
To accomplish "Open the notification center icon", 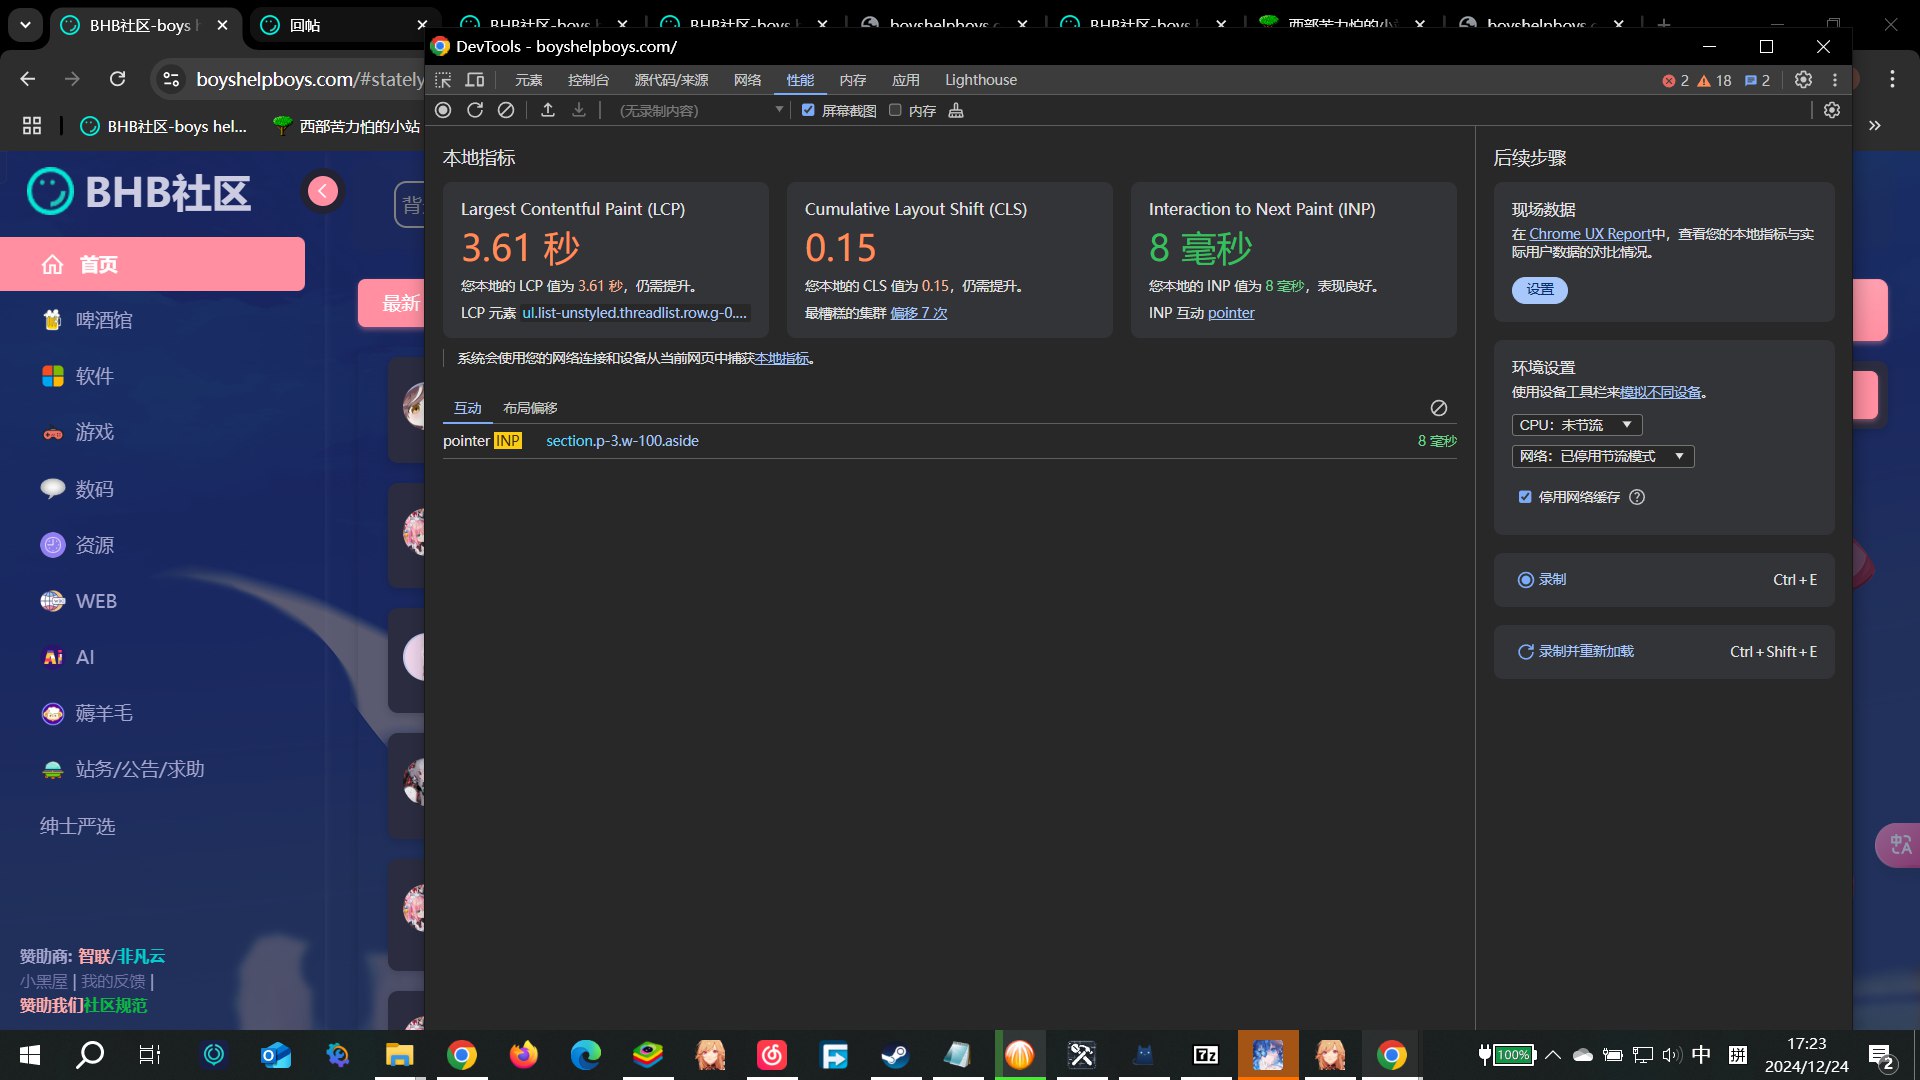I will 1881,1055.
